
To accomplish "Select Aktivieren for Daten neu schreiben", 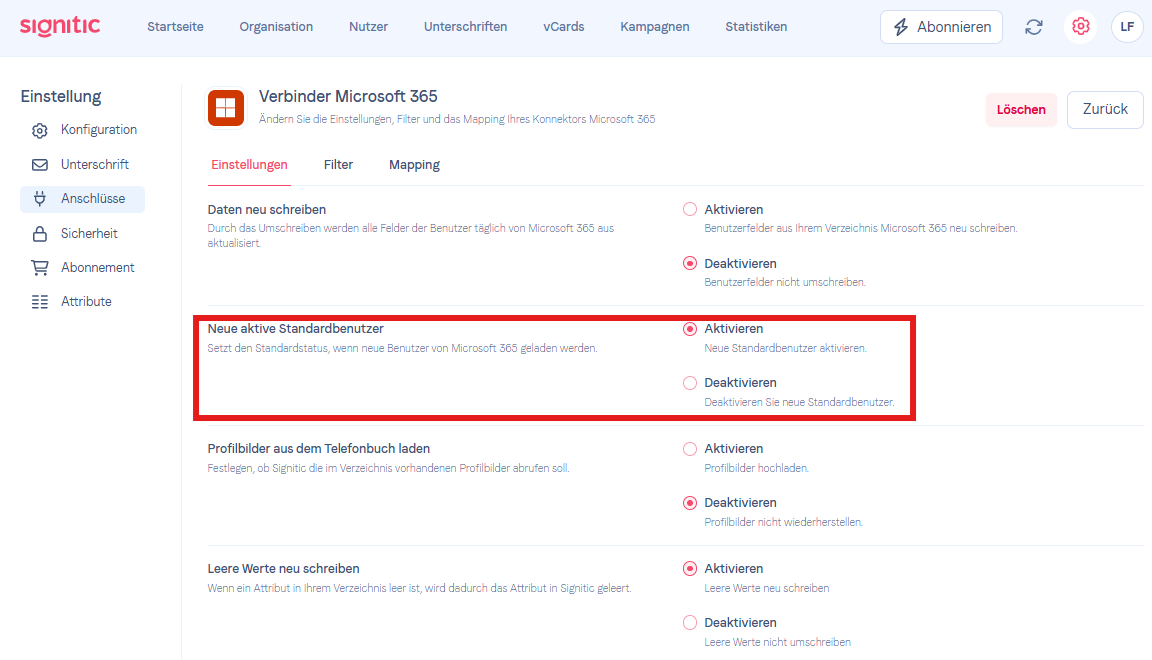I will coord(690,209).
